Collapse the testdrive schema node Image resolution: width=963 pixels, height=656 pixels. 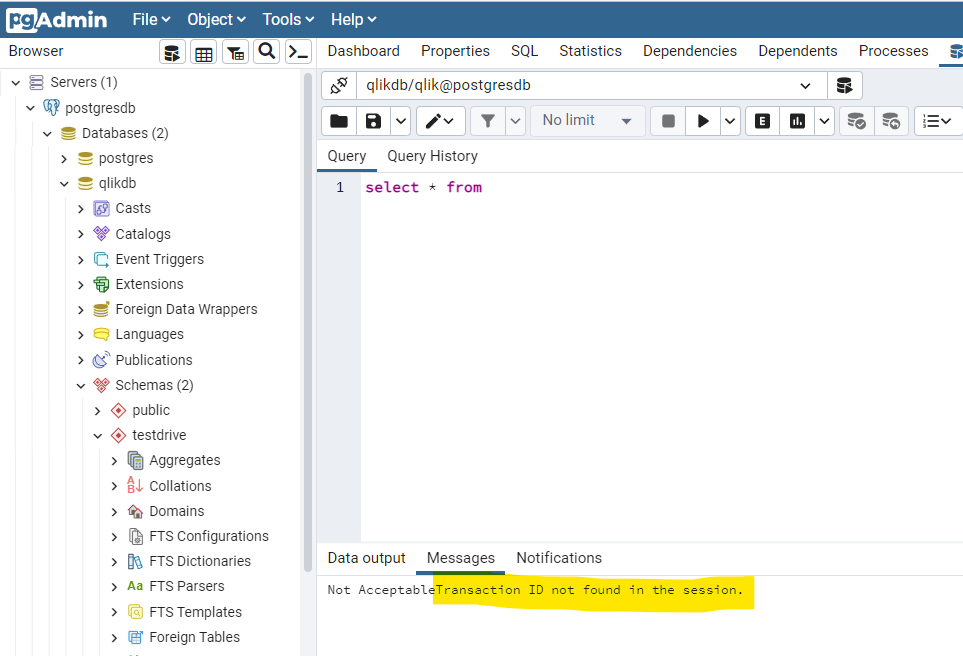coord(97,435)
